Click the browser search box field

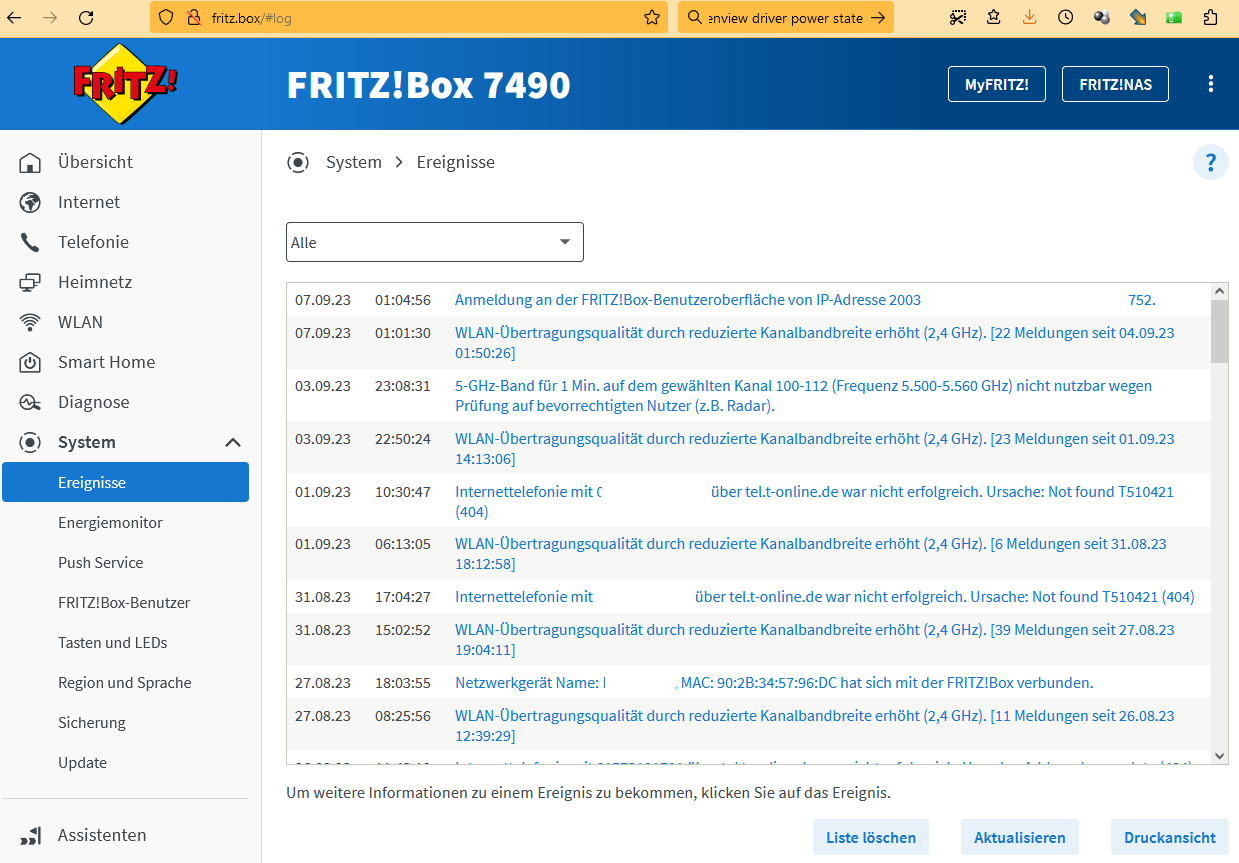785,17
